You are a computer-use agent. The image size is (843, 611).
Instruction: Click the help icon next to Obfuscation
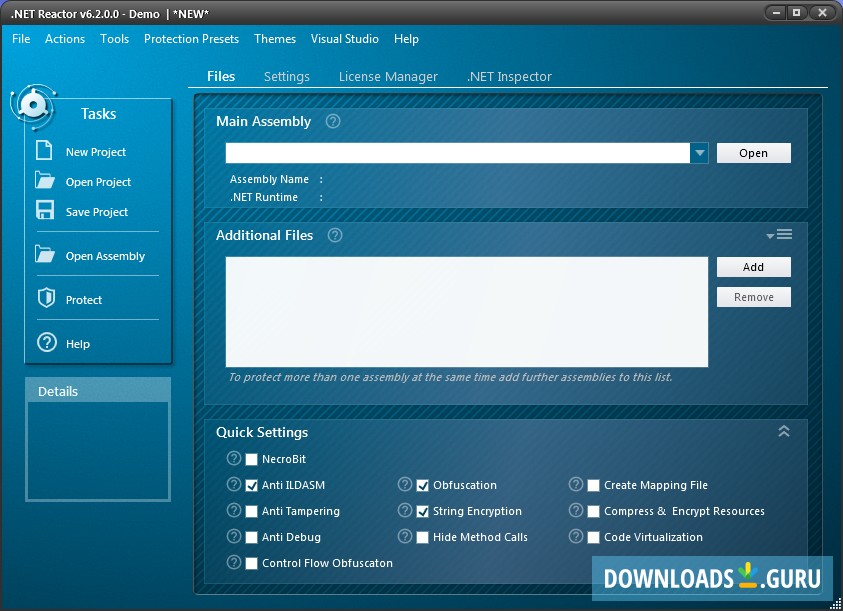coord(405,484)
